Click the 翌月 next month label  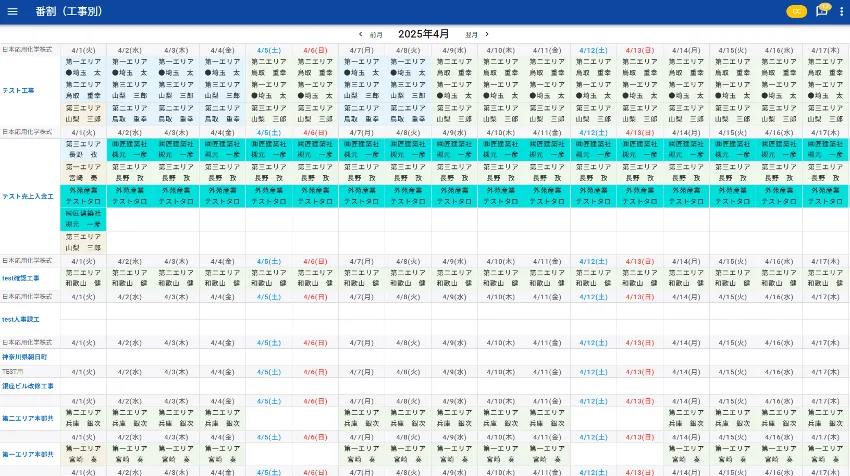coord(471,35)
